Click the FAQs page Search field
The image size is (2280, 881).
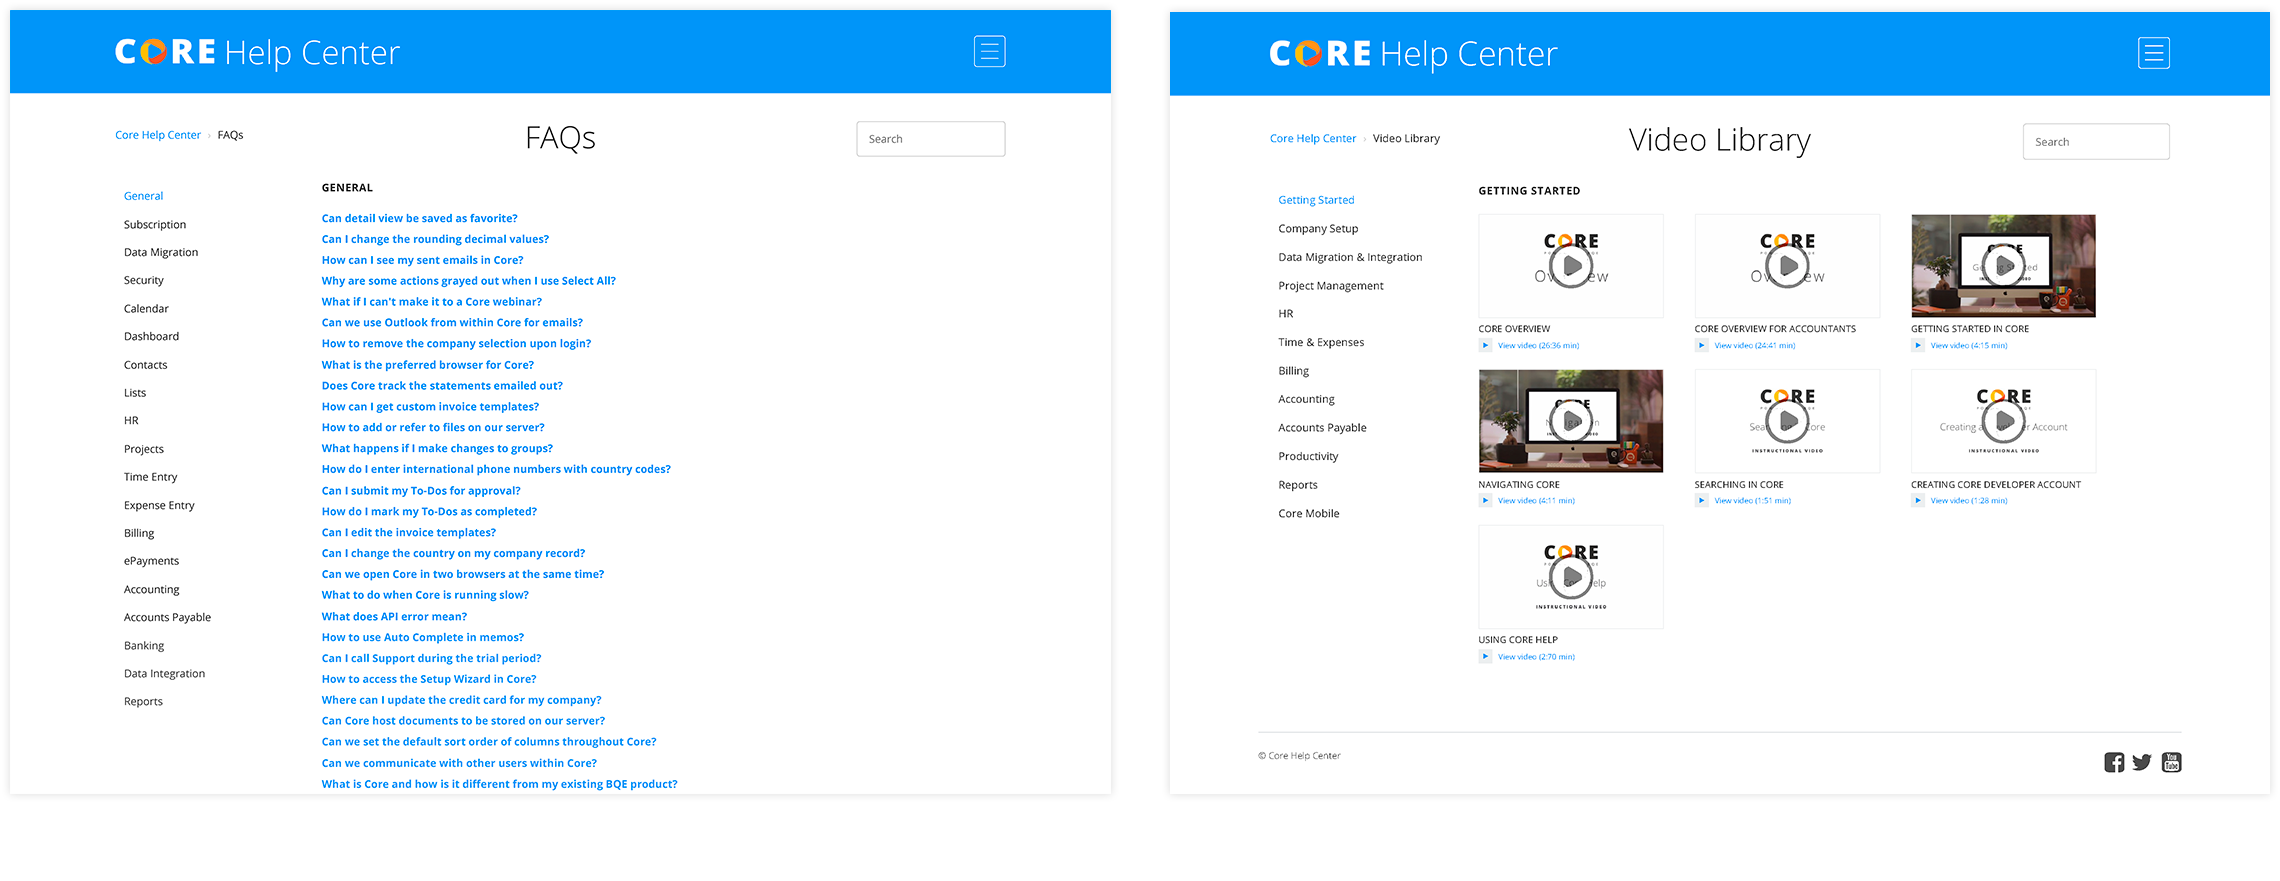pos(930,139)
